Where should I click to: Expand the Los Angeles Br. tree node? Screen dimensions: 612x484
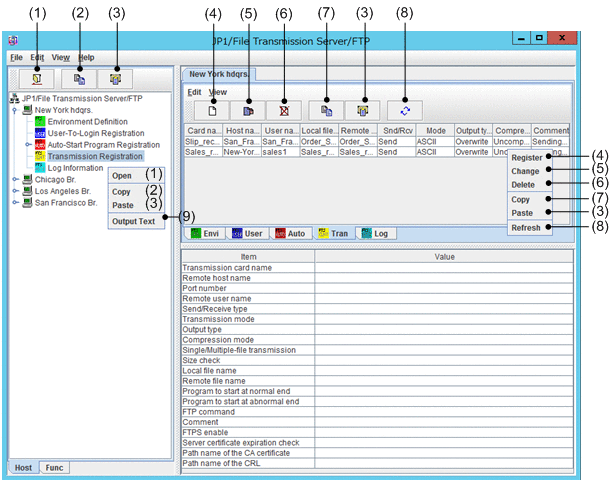(15, 191)
